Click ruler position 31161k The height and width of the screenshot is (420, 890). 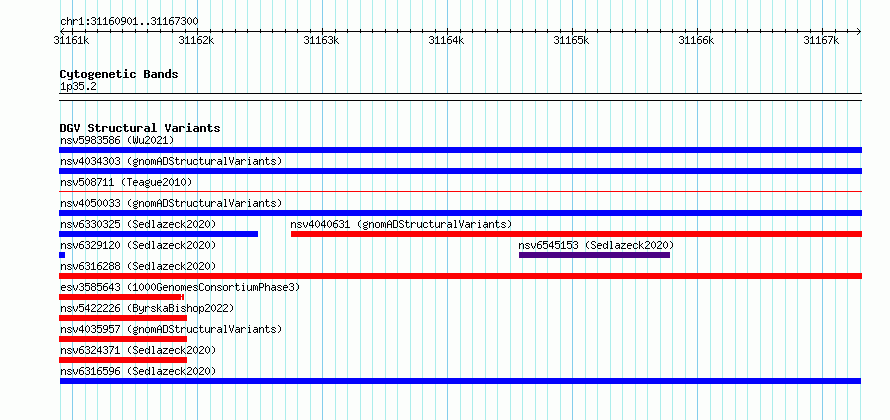pyautogui.click(x=72, y=40)
